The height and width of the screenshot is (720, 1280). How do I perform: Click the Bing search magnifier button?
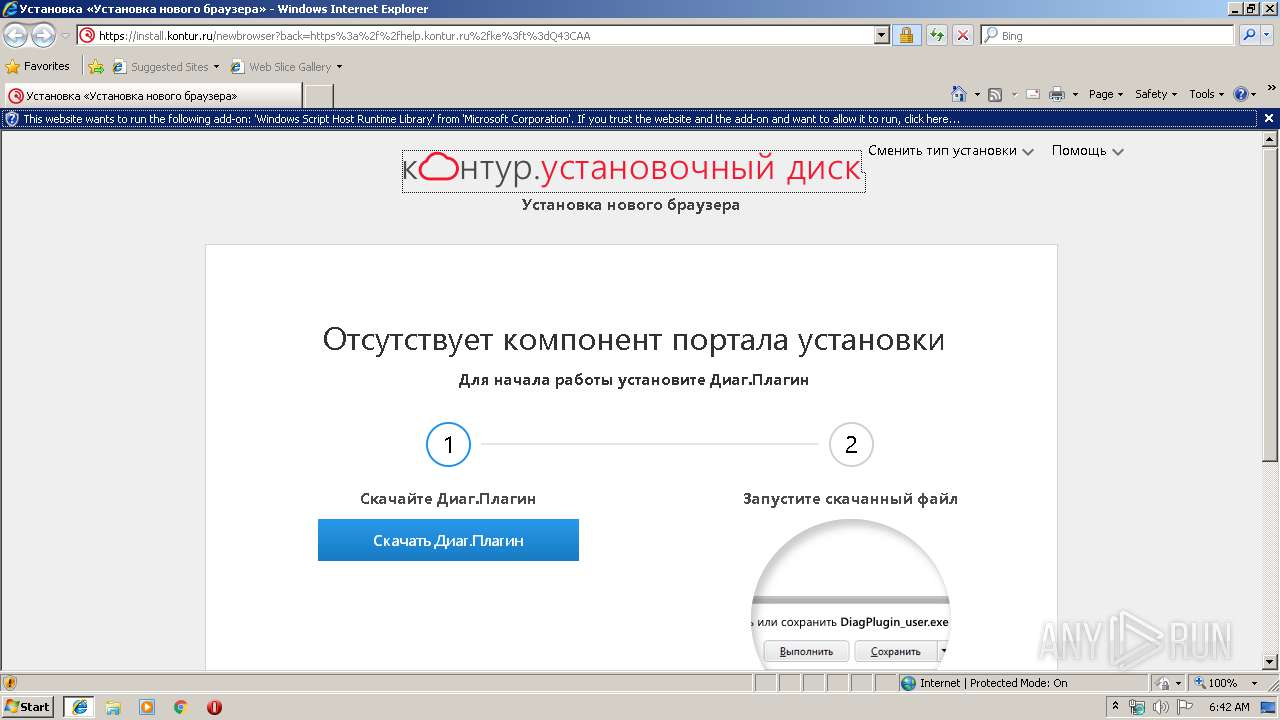click(x=1249, y=35)
